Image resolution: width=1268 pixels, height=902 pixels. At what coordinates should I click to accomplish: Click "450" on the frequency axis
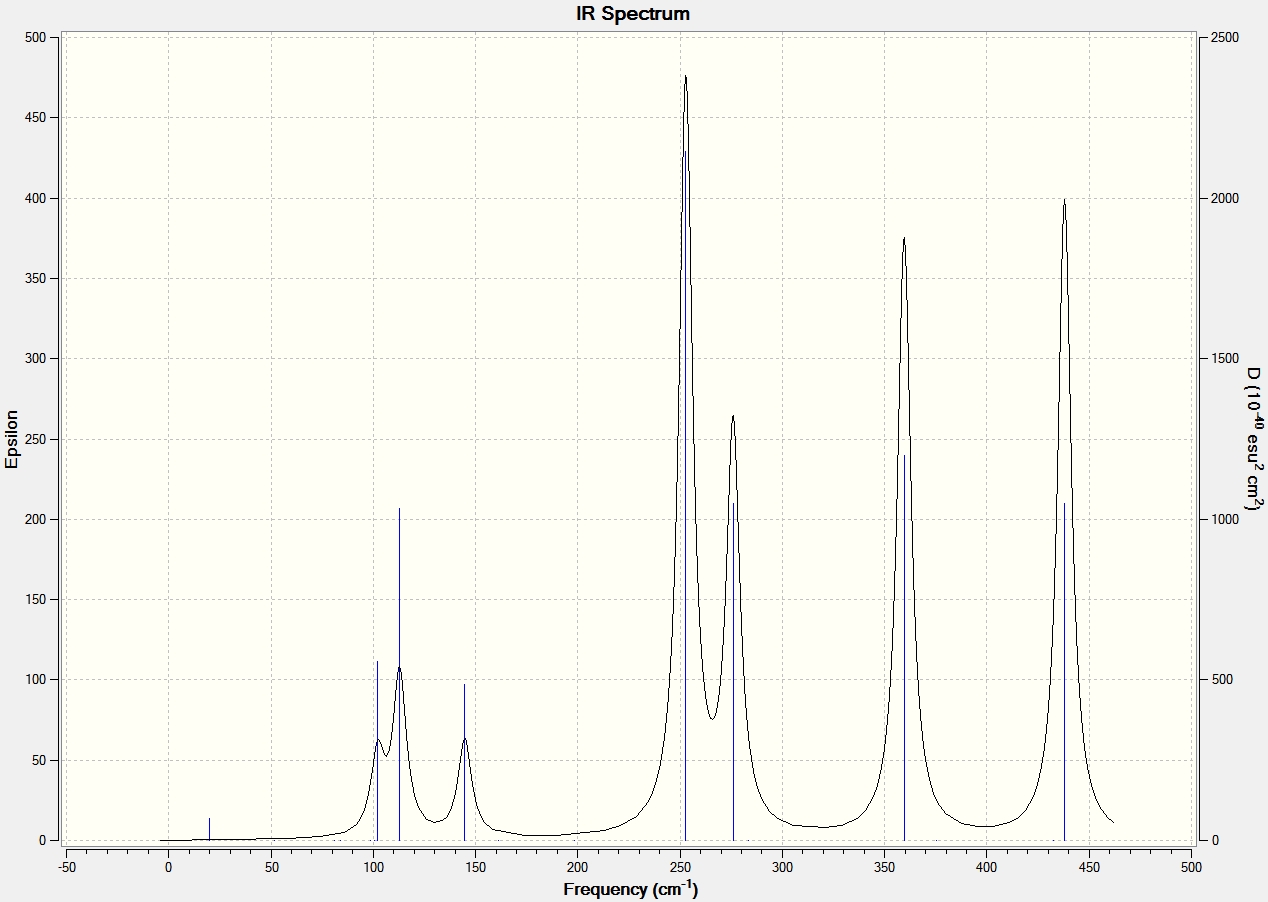(1089, 866)
